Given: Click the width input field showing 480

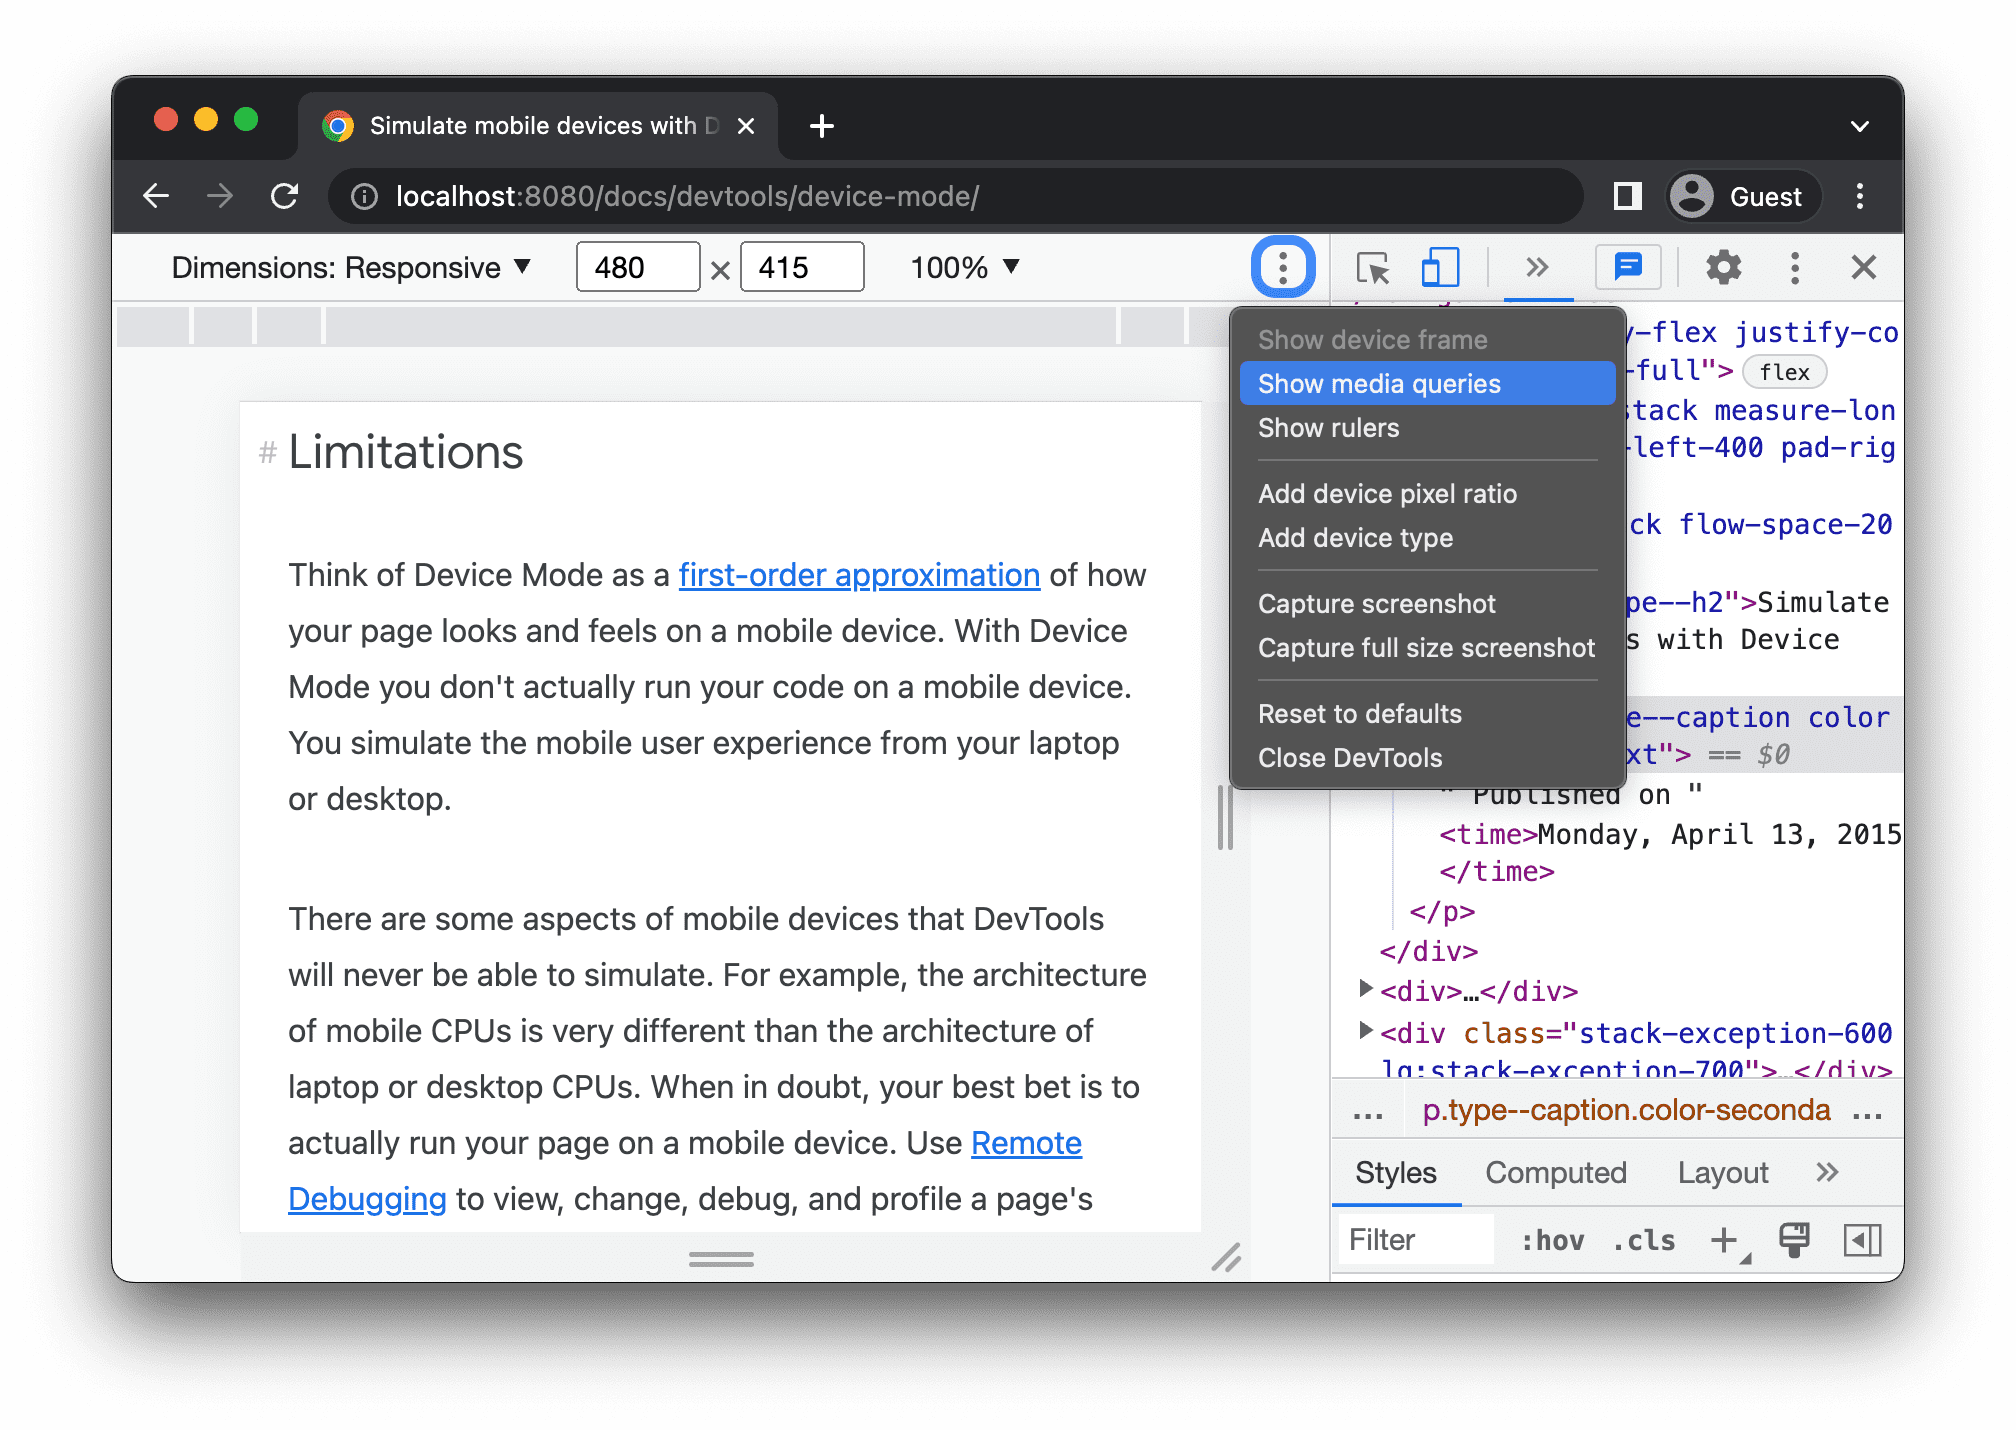Looking at the screenshot, I should 639,268.
